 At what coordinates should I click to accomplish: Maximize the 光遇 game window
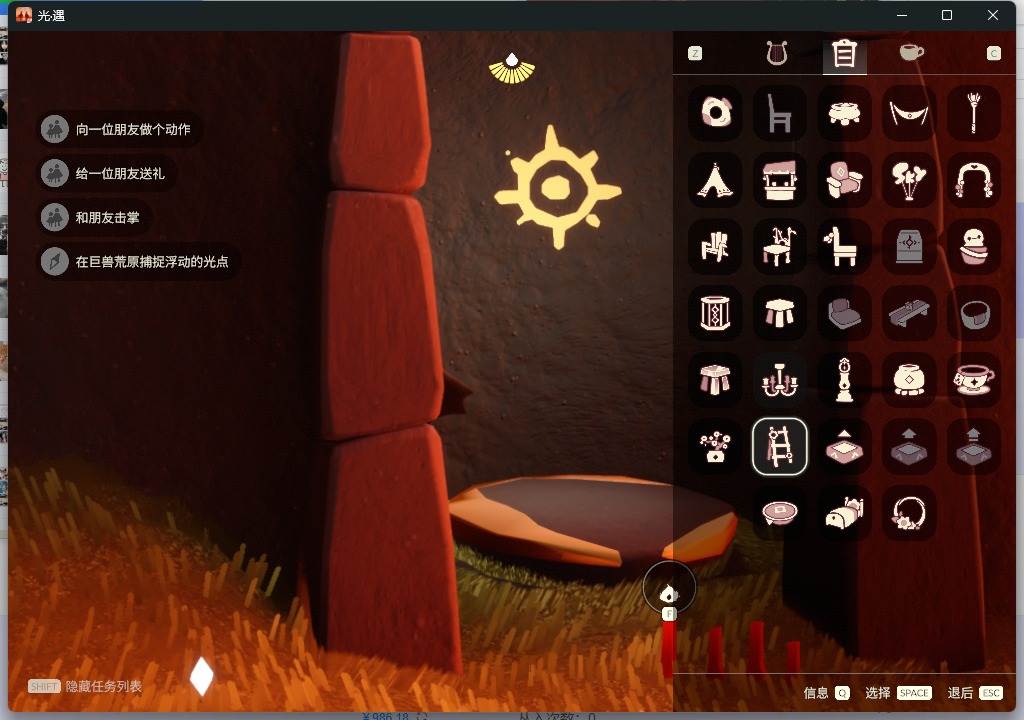click(x=947, y=15)
